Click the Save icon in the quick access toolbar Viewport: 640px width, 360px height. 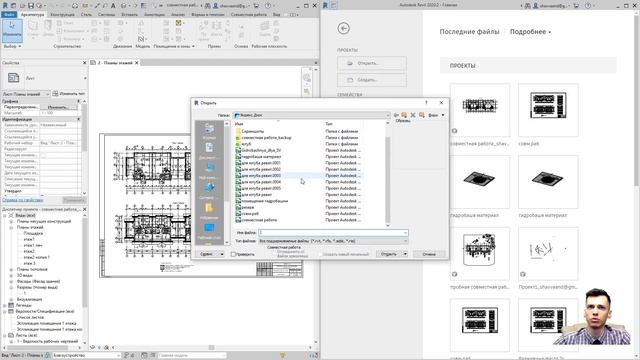click(31, 6)
